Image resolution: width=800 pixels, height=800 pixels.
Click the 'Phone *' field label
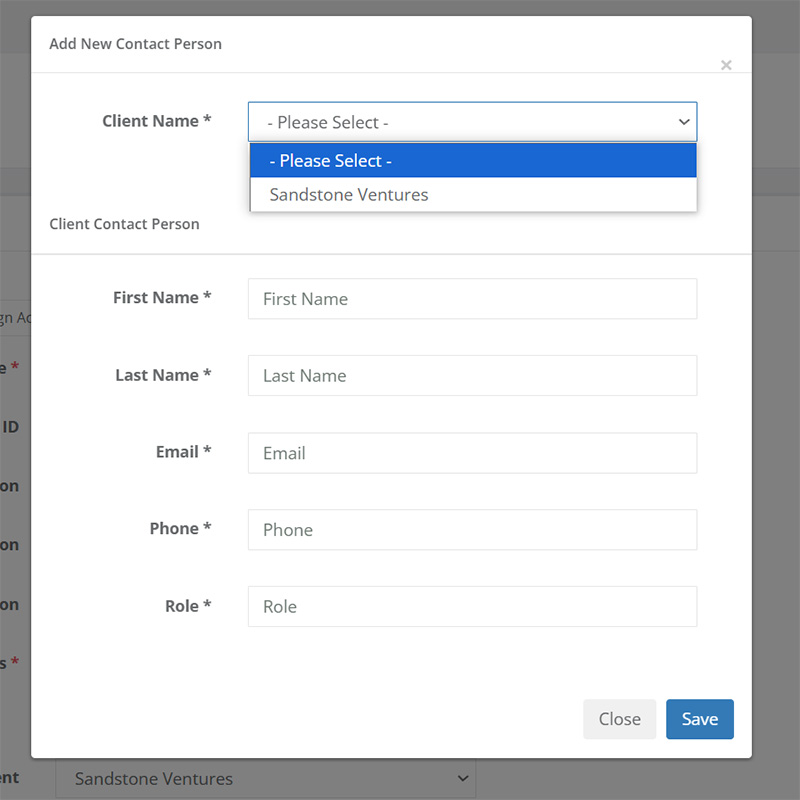click(180, 528)
